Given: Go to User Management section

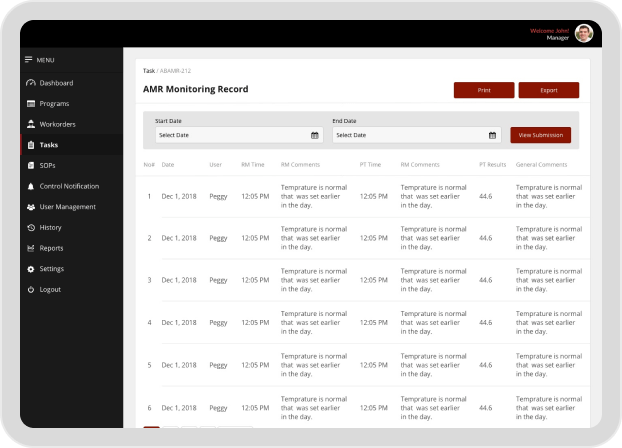Looking at the screenshot, I should [x=67, y=207].
